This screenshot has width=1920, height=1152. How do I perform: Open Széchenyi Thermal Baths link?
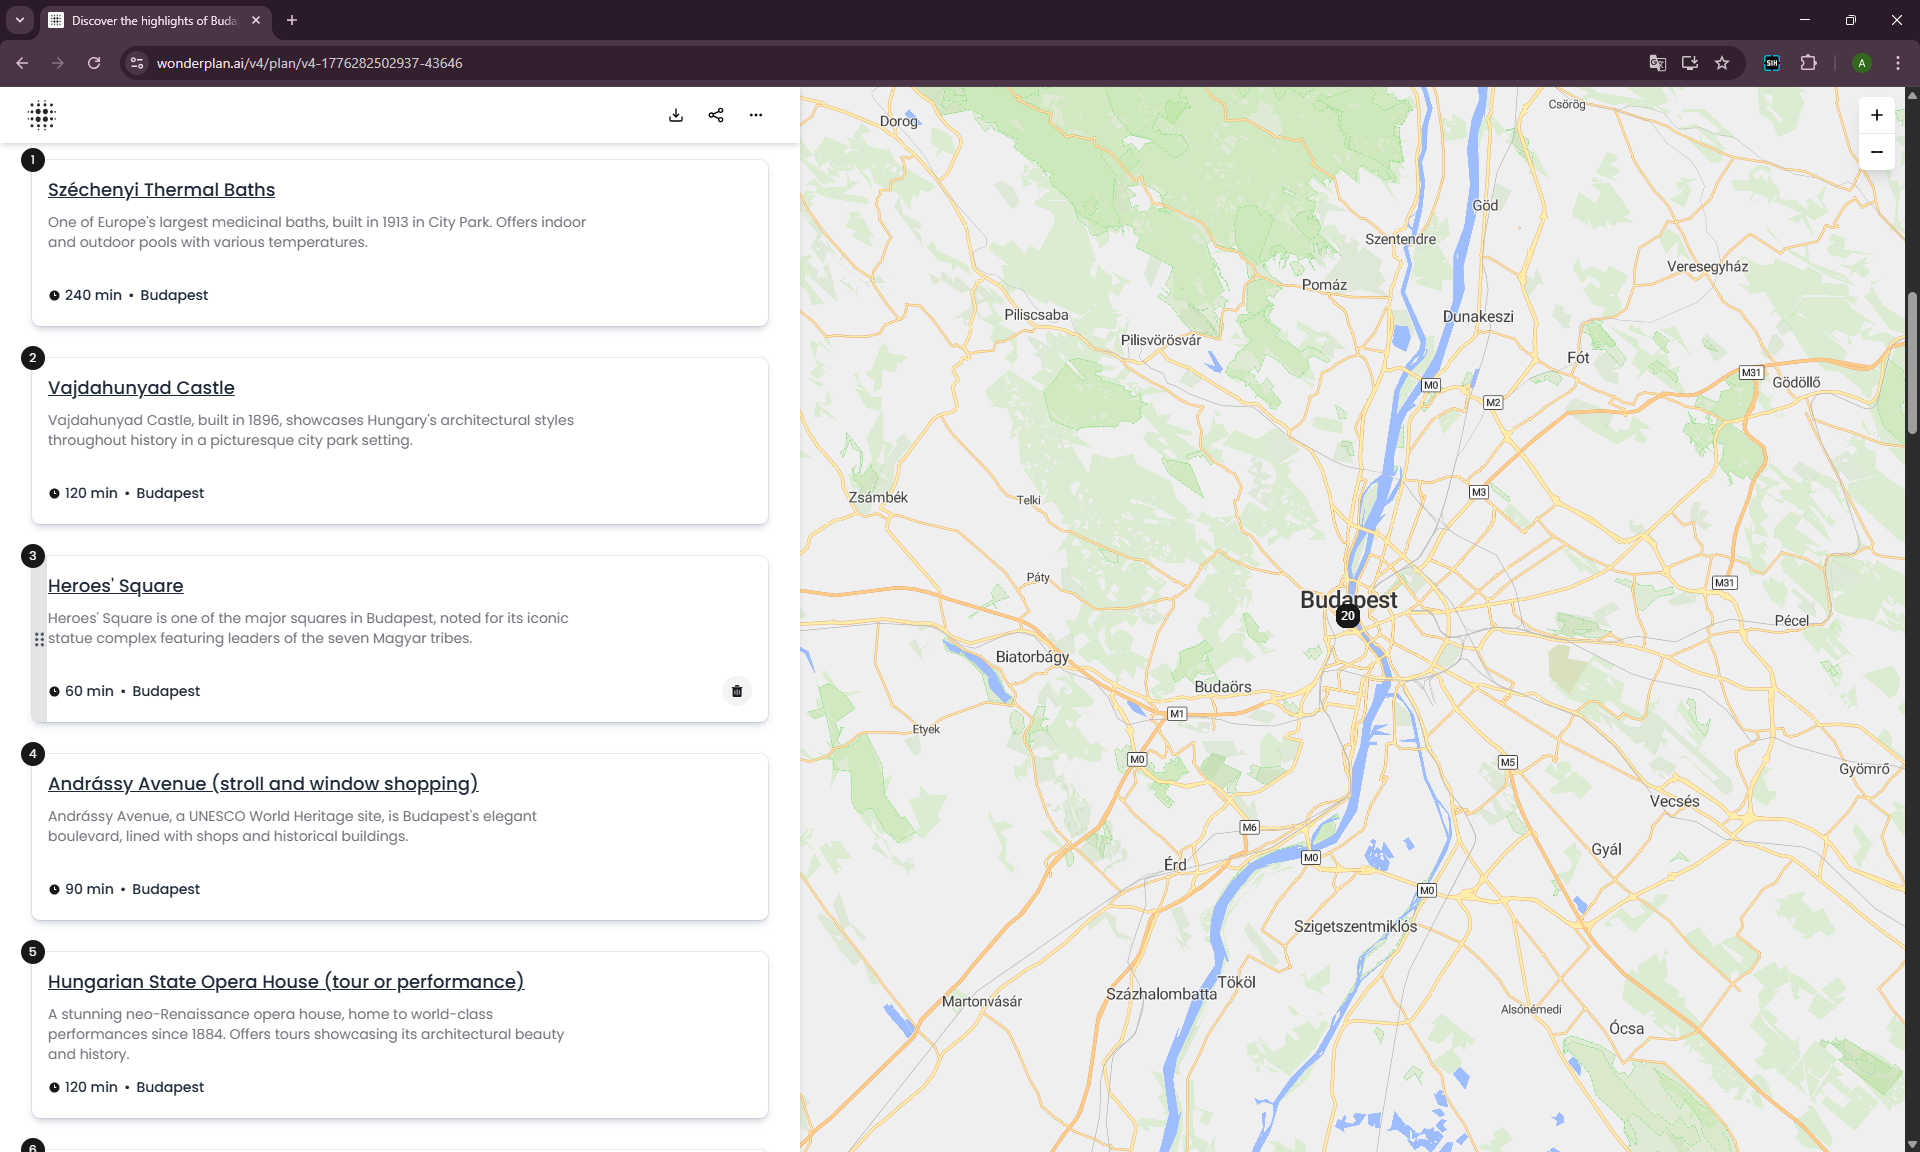pos(161,190)
